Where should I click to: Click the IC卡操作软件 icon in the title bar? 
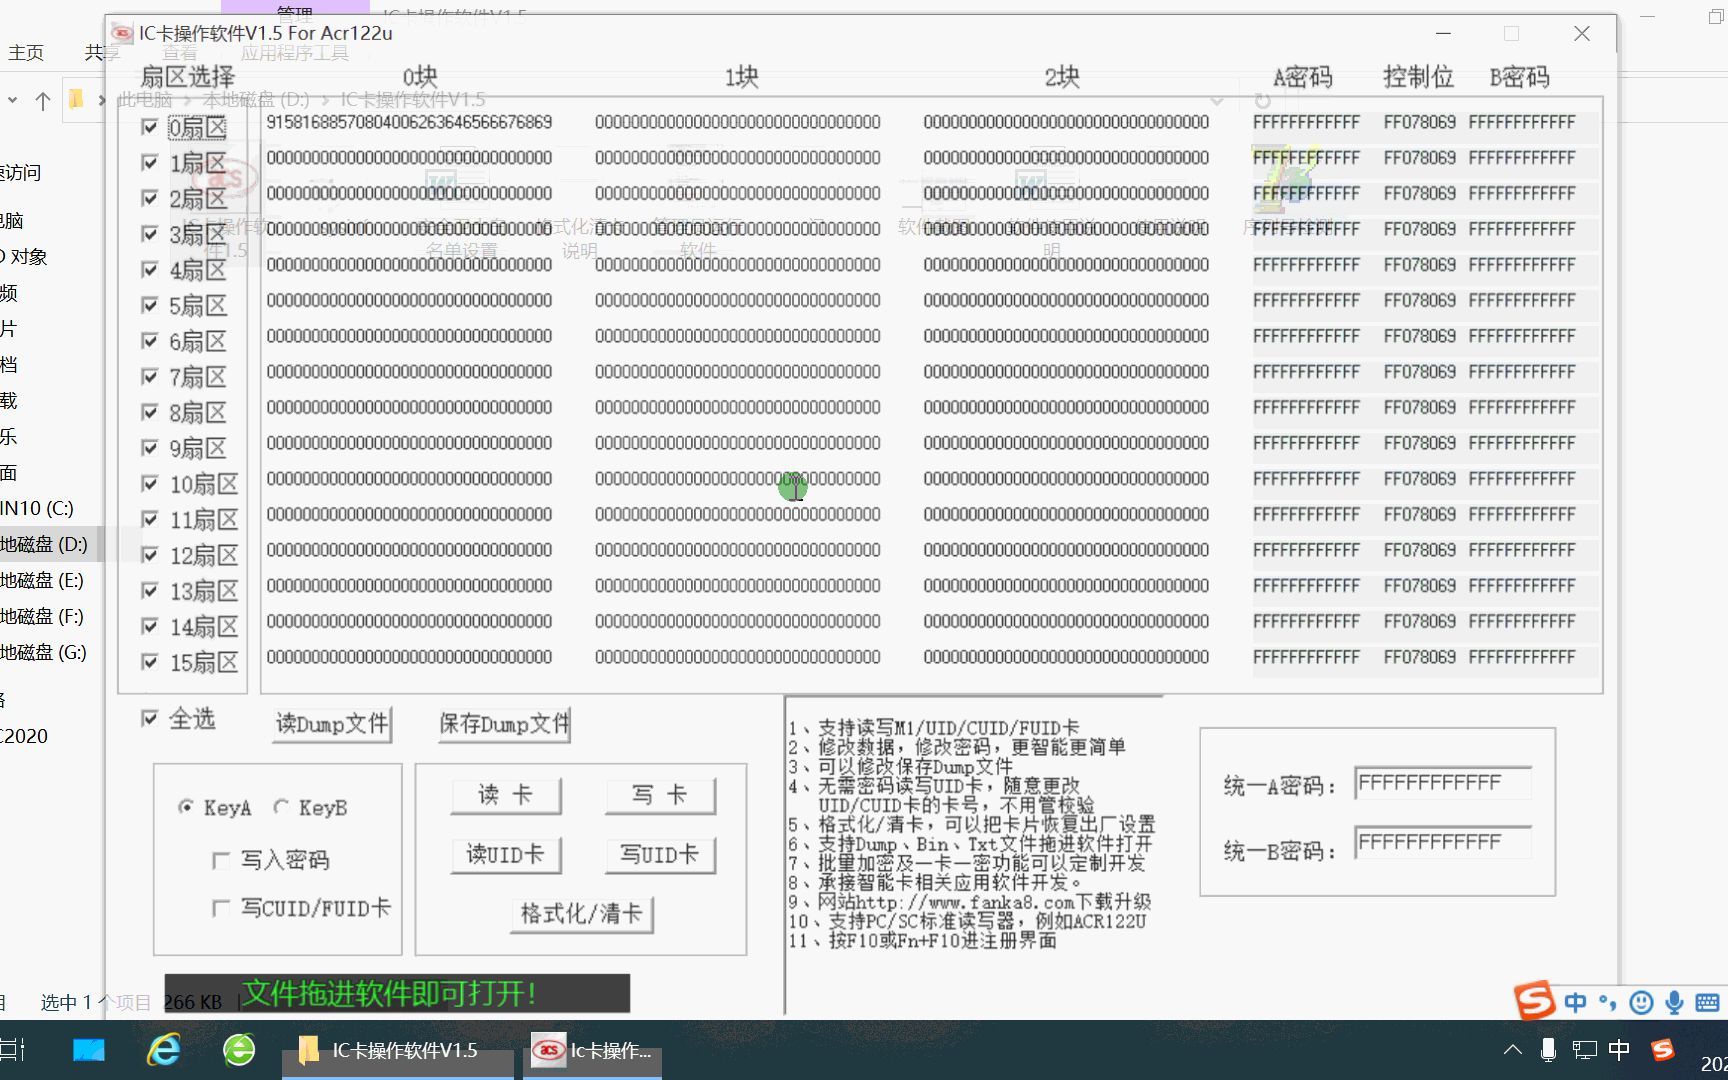tap(122, 33)
